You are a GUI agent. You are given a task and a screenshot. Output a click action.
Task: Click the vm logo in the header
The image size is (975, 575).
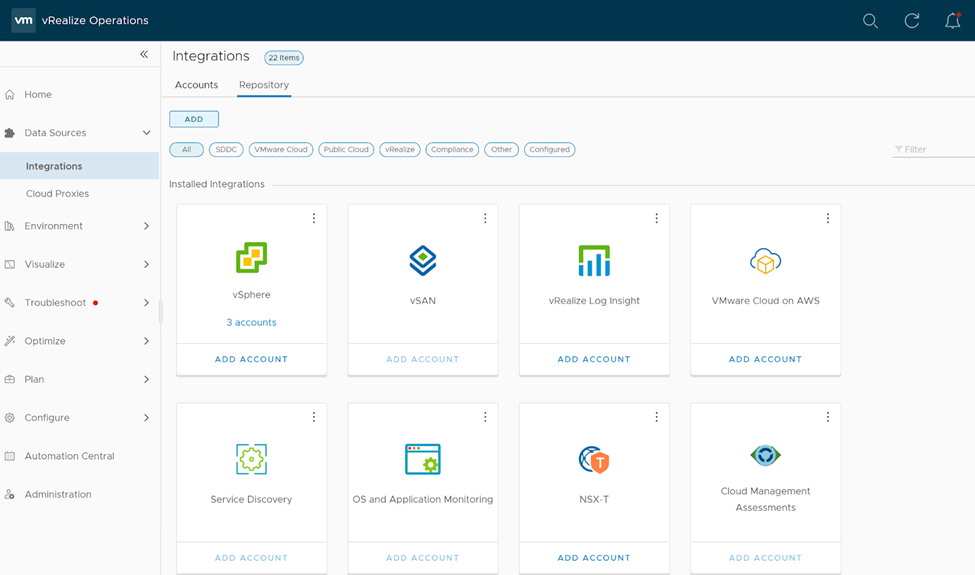tap(24, 20)
